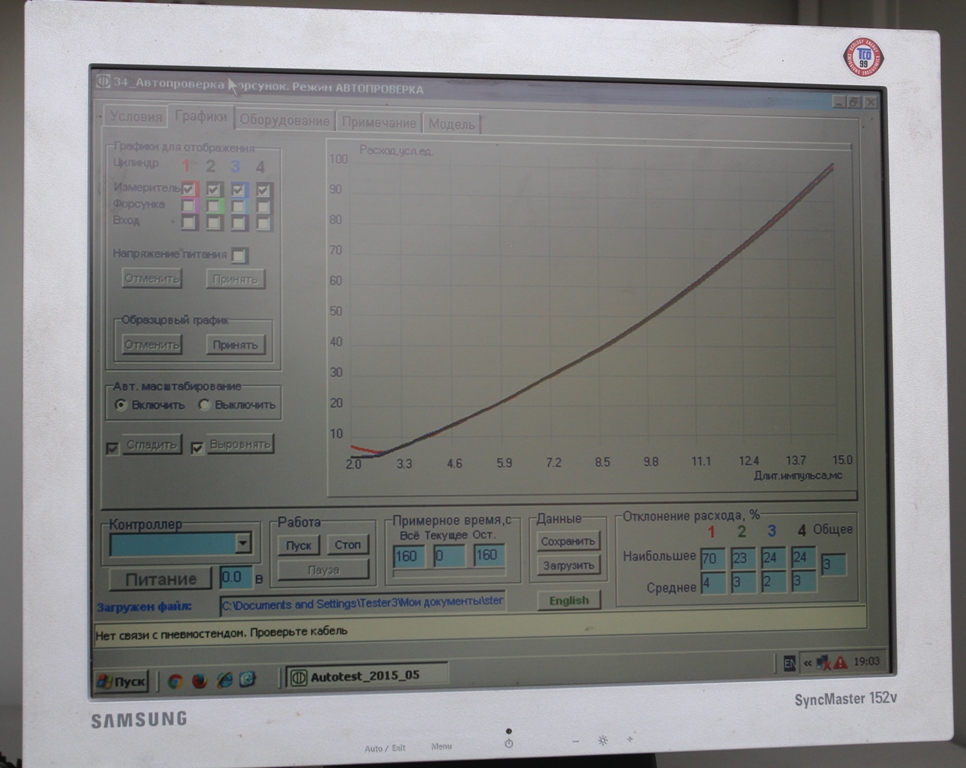Image resolution: width=966 pixels, height=768 pixels.
Task: Open Firefox from the quick launch bar
Action: [x=199, y=681]
